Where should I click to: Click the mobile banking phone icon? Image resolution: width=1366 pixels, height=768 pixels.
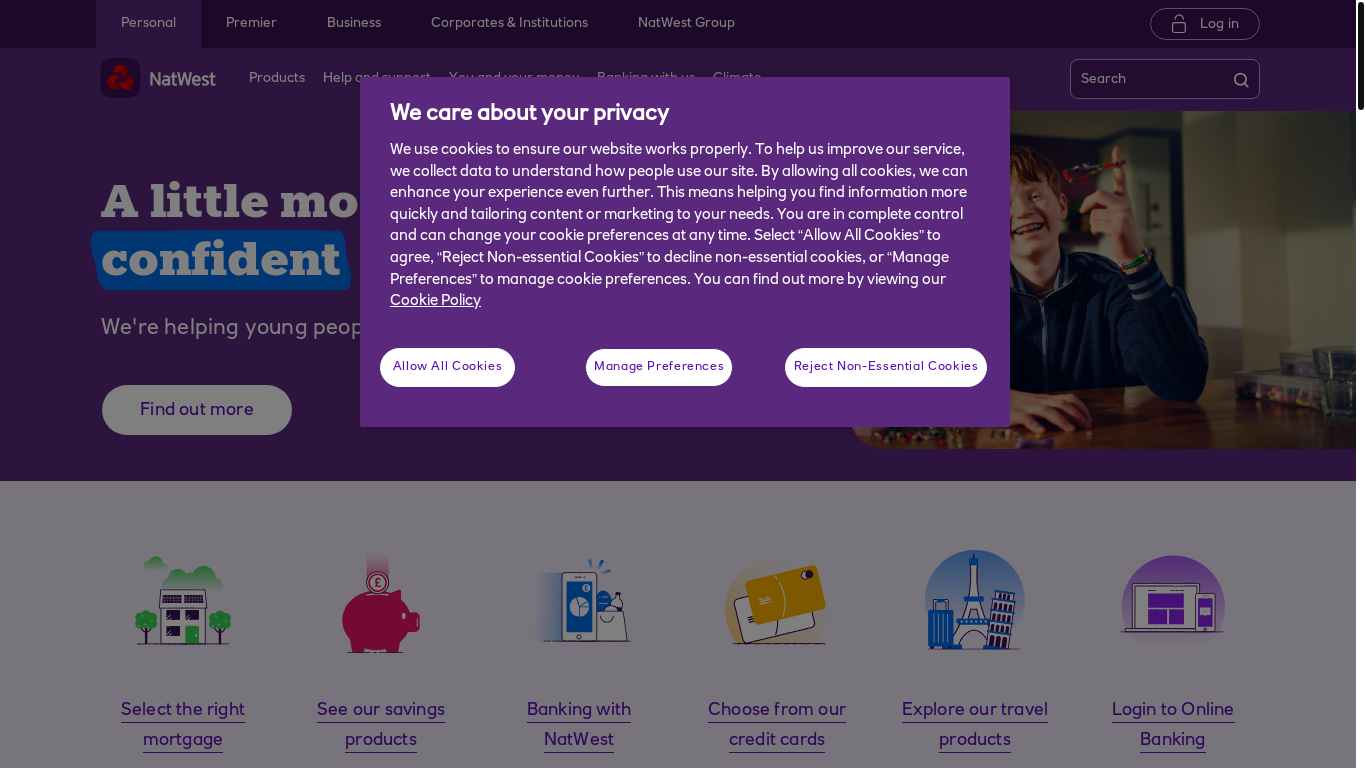[x=582, y=600]
